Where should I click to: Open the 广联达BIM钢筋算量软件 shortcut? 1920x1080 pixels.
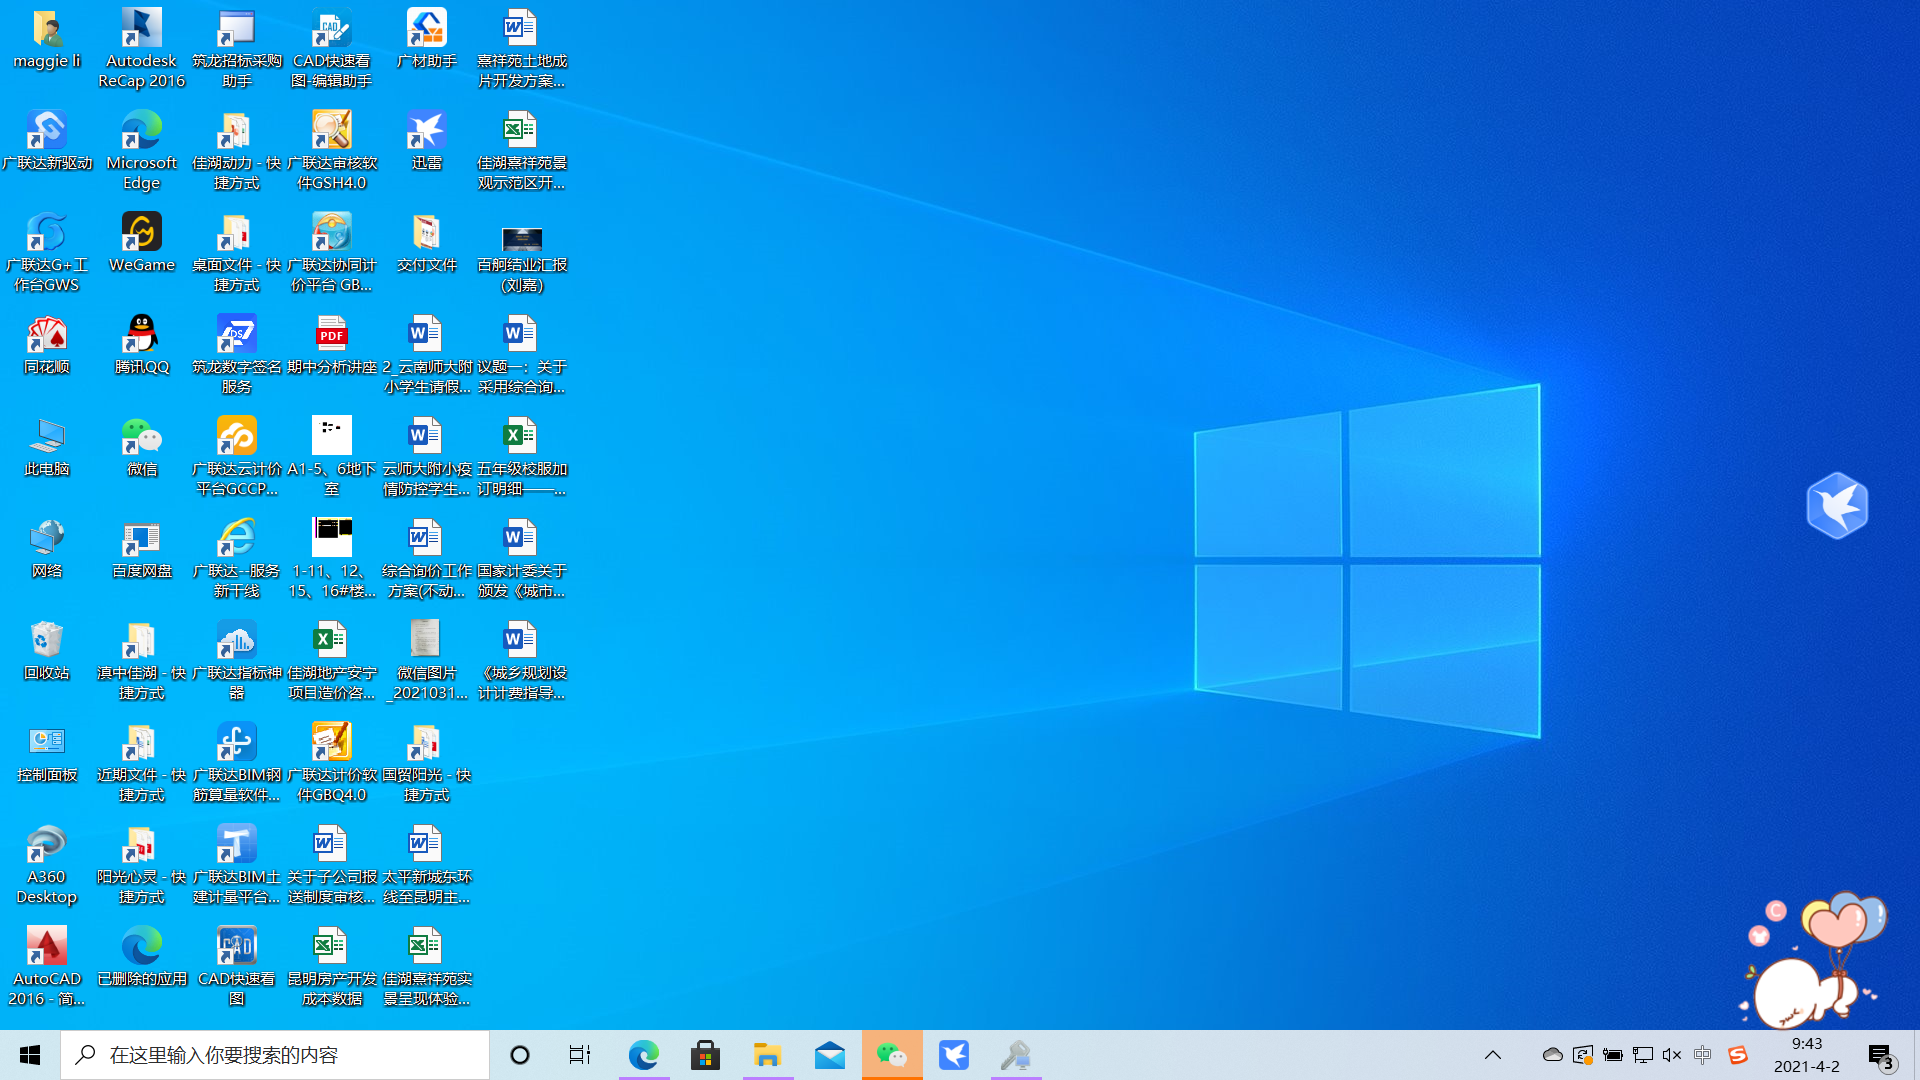(x=237, y=763)
